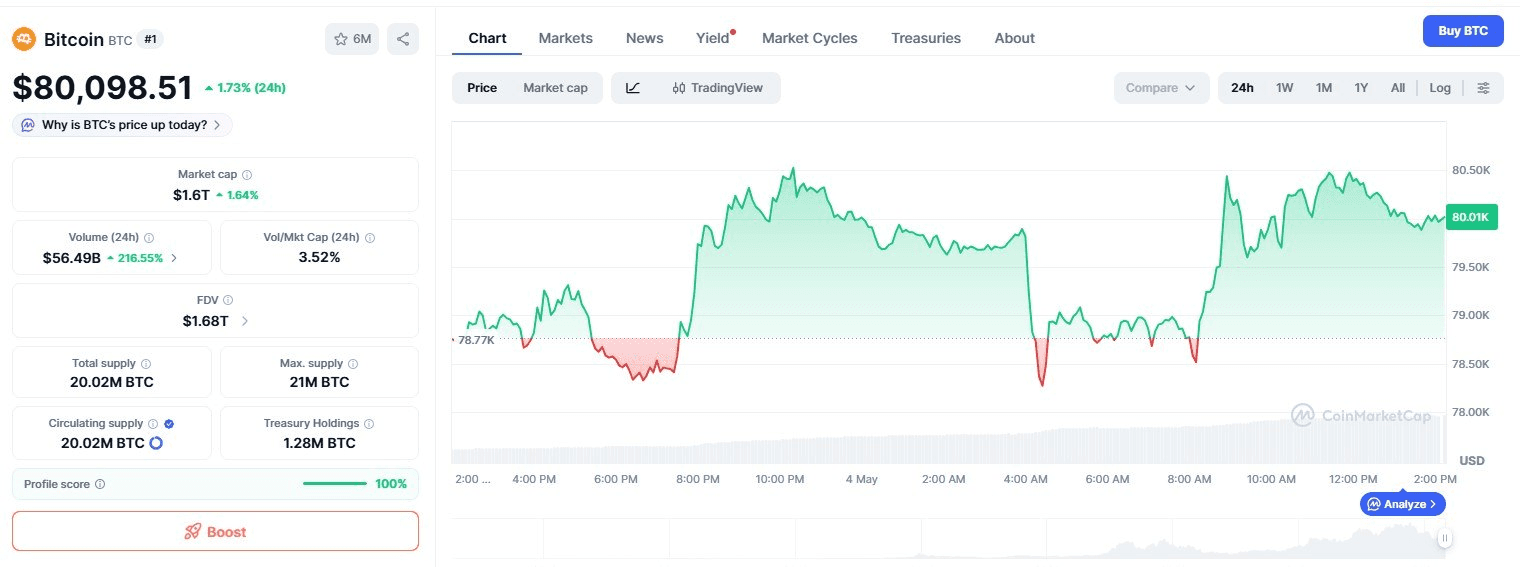
Task: Click the Analyze button
Action: 1402,504
